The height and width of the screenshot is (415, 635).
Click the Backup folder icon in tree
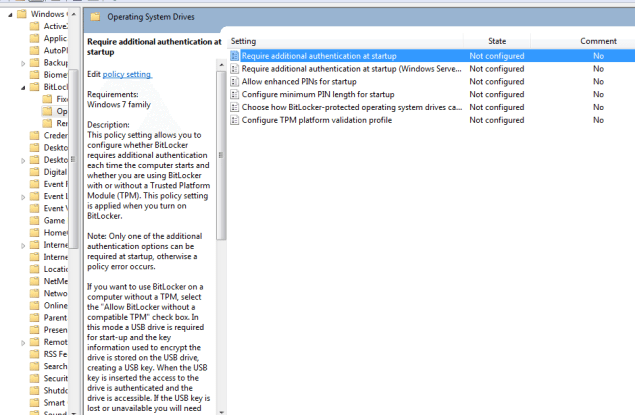(35, 63)
